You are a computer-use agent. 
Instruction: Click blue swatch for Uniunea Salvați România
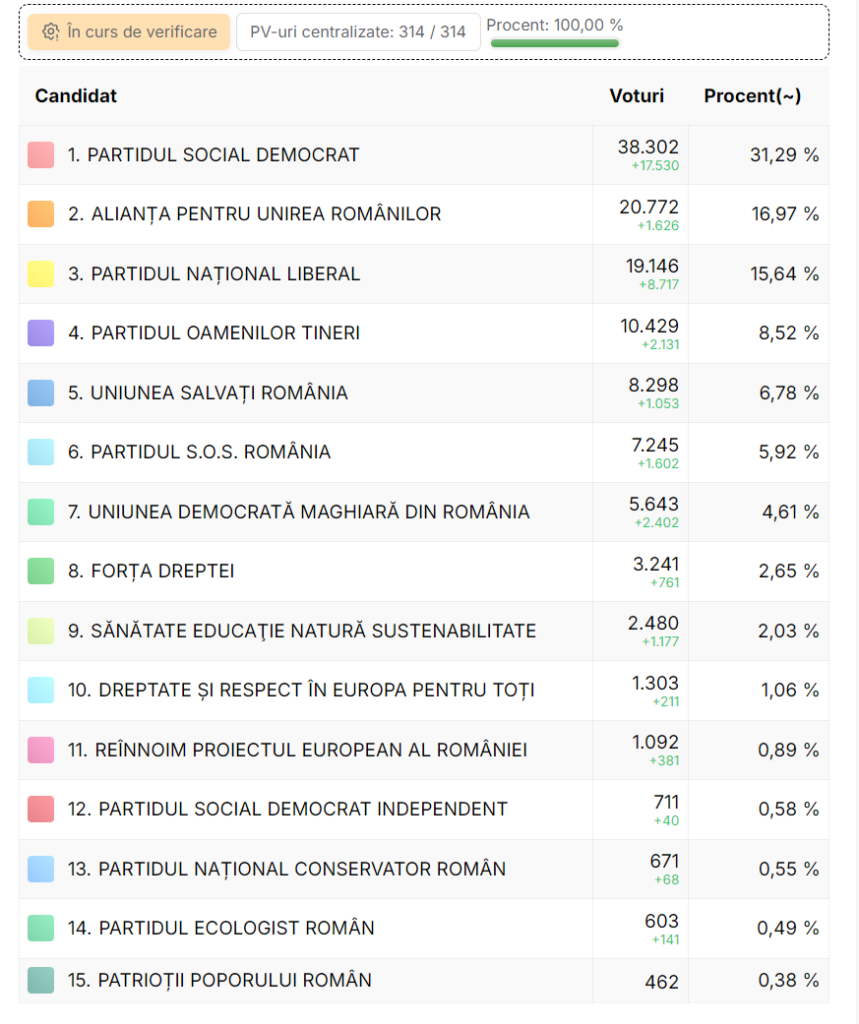point(41,393)
